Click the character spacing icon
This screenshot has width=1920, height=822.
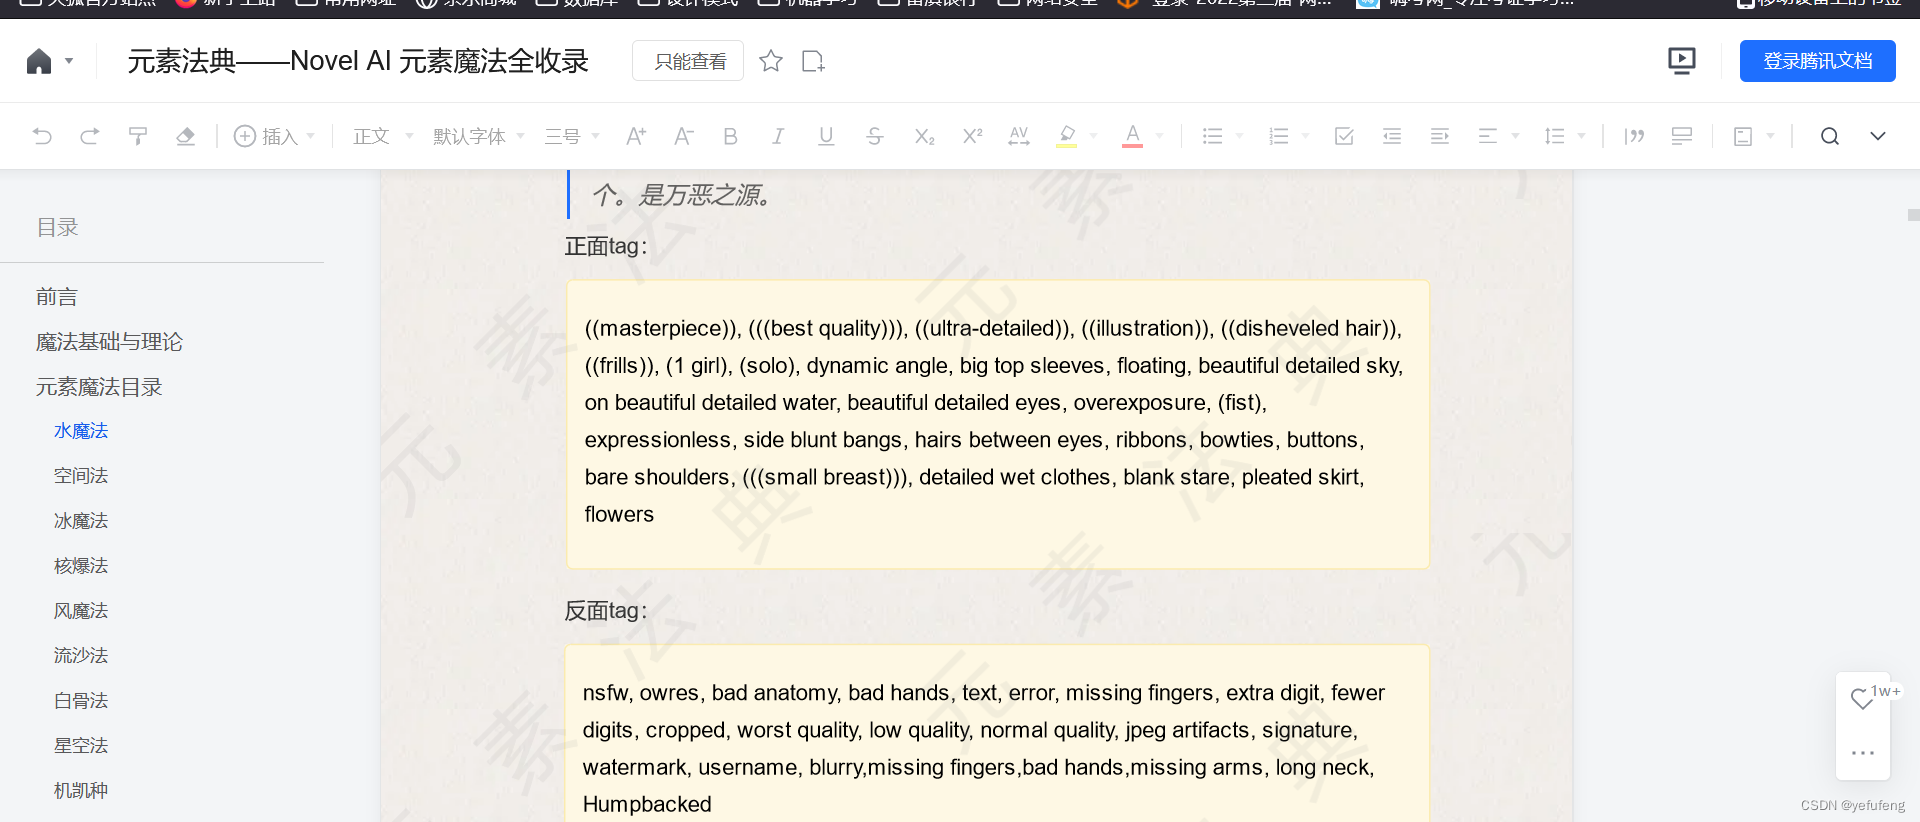(1019, 136)
